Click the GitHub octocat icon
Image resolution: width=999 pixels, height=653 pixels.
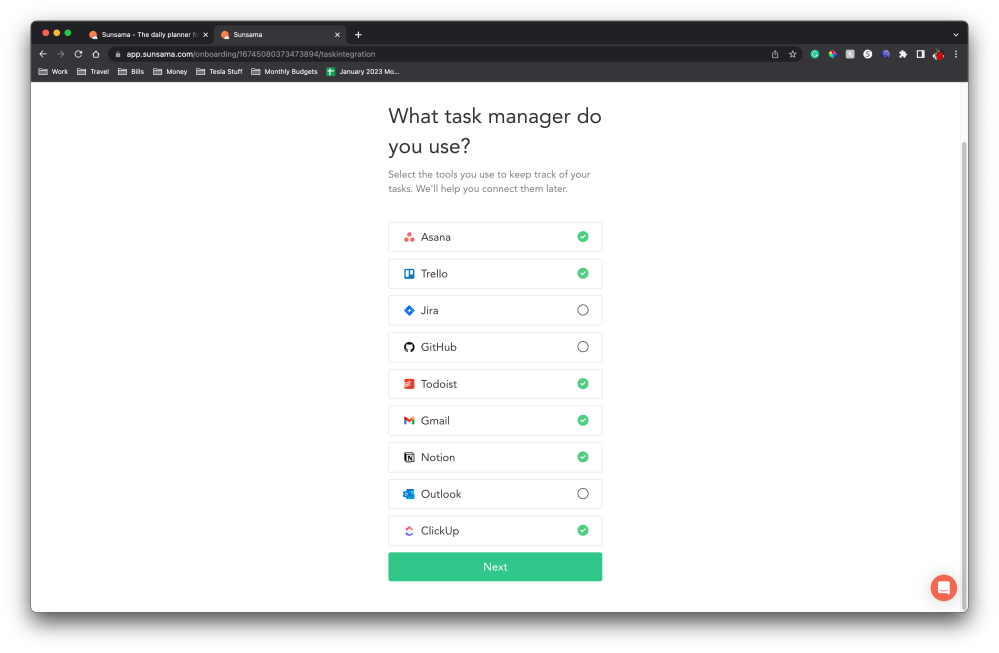click(x=409, y=347)
